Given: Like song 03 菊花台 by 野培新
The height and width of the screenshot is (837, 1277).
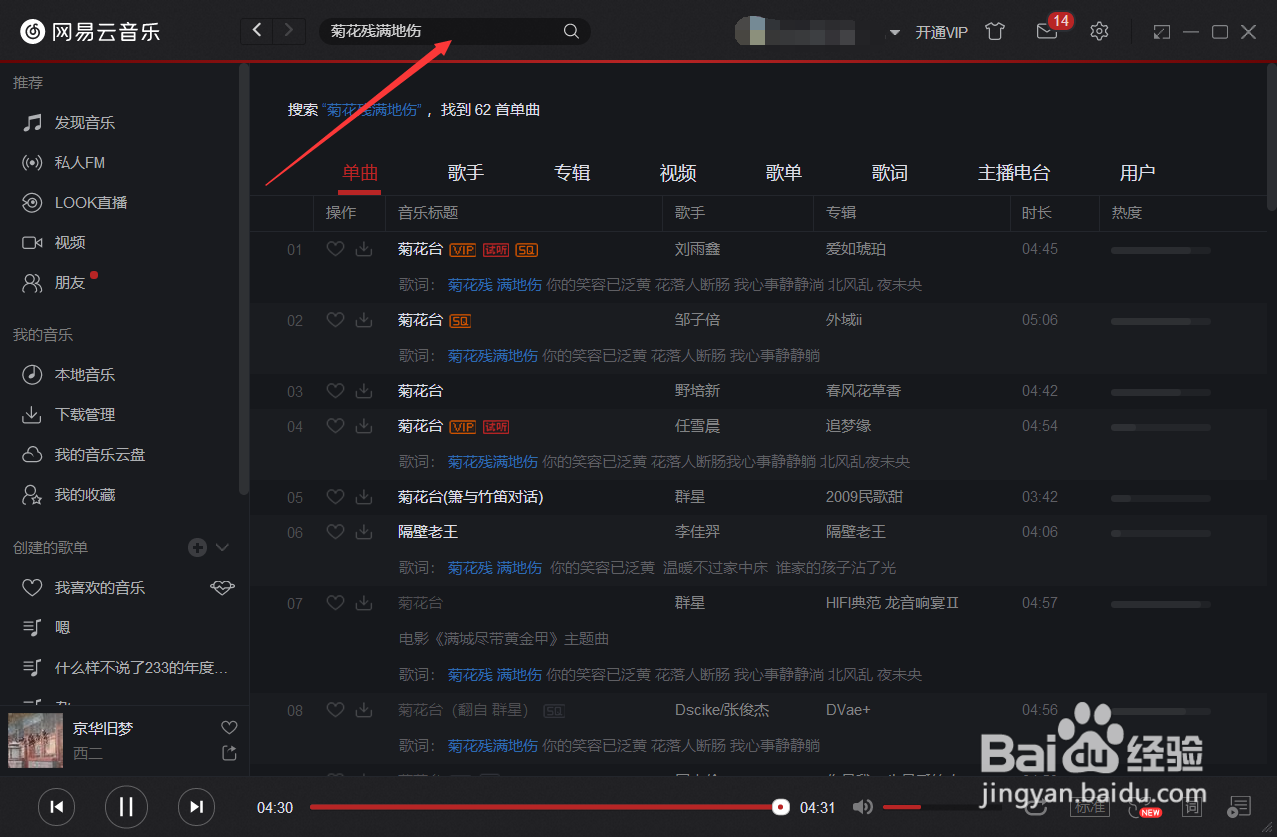Looking at the screenshot, I should tap(335, 391).
